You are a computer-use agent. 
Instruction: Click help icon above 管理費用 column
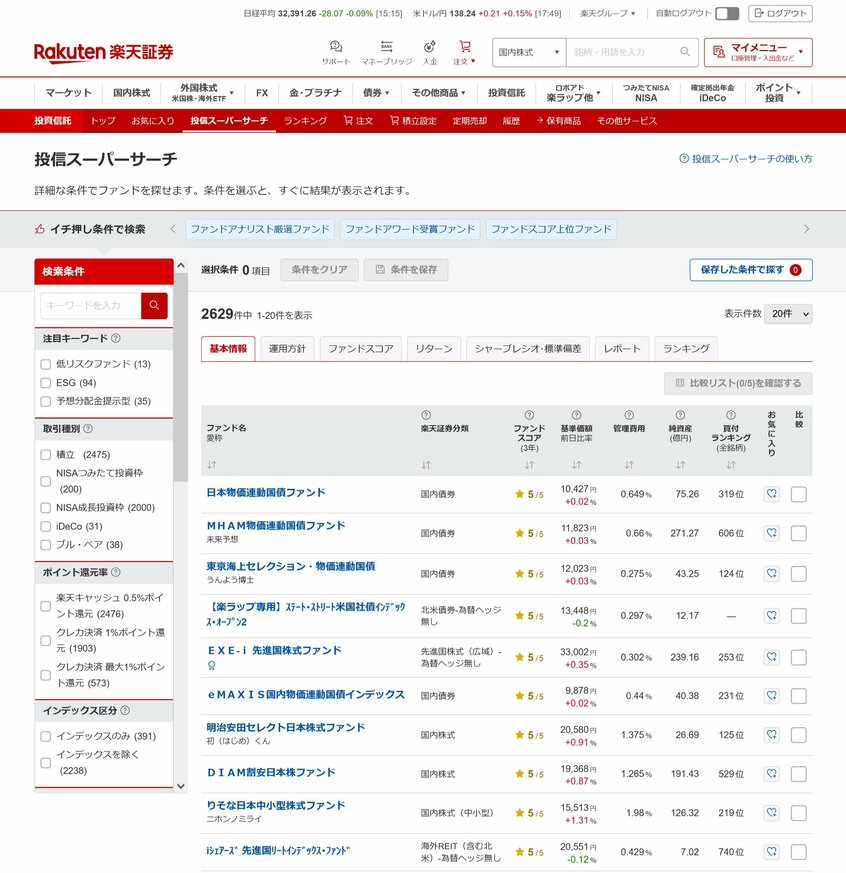629,415
